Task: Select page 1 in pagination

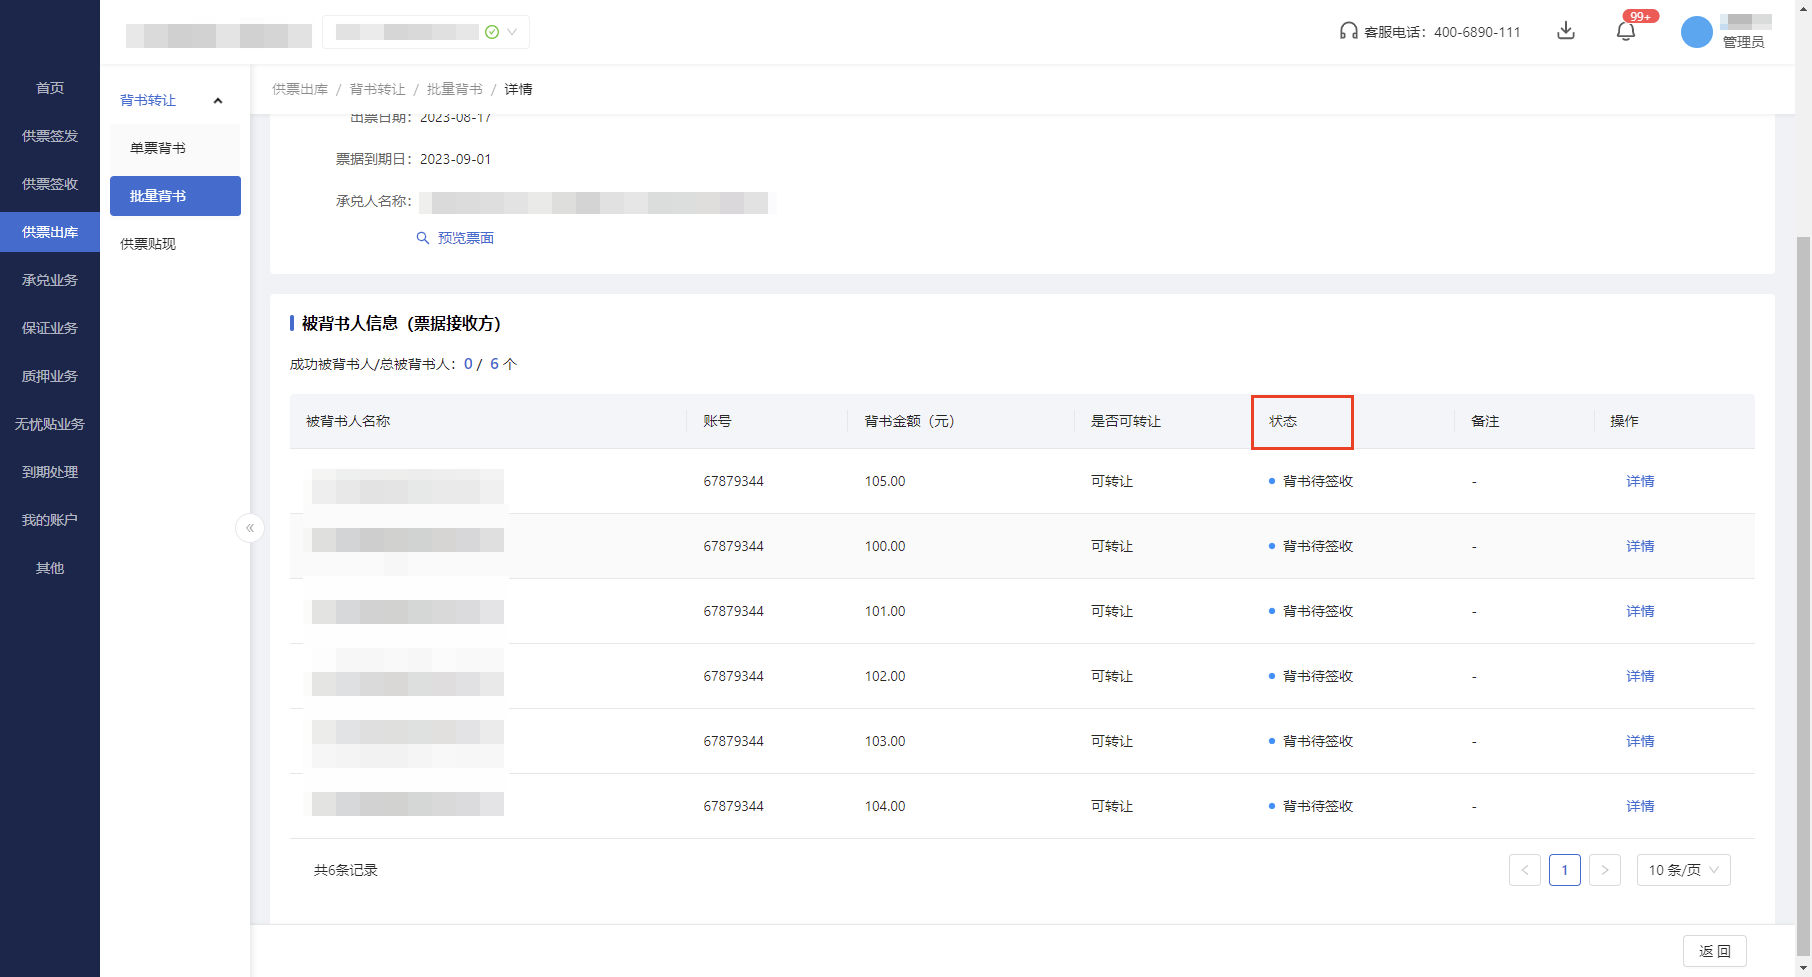Action: coord(1564,870)
